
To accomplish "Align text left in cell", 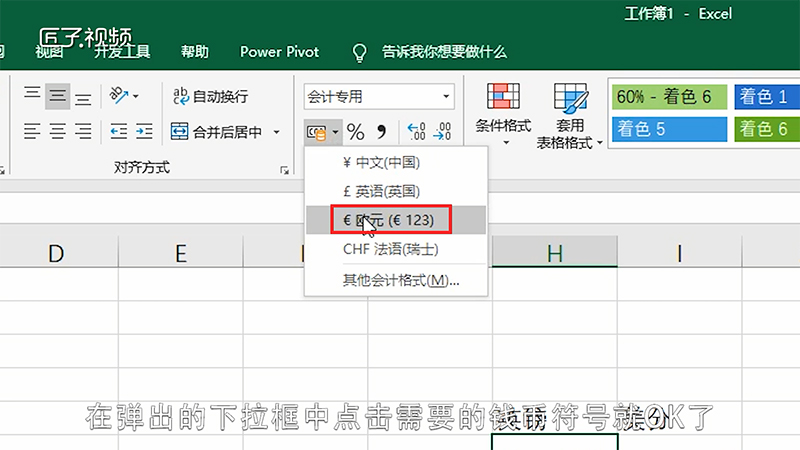I will (32, 130).
